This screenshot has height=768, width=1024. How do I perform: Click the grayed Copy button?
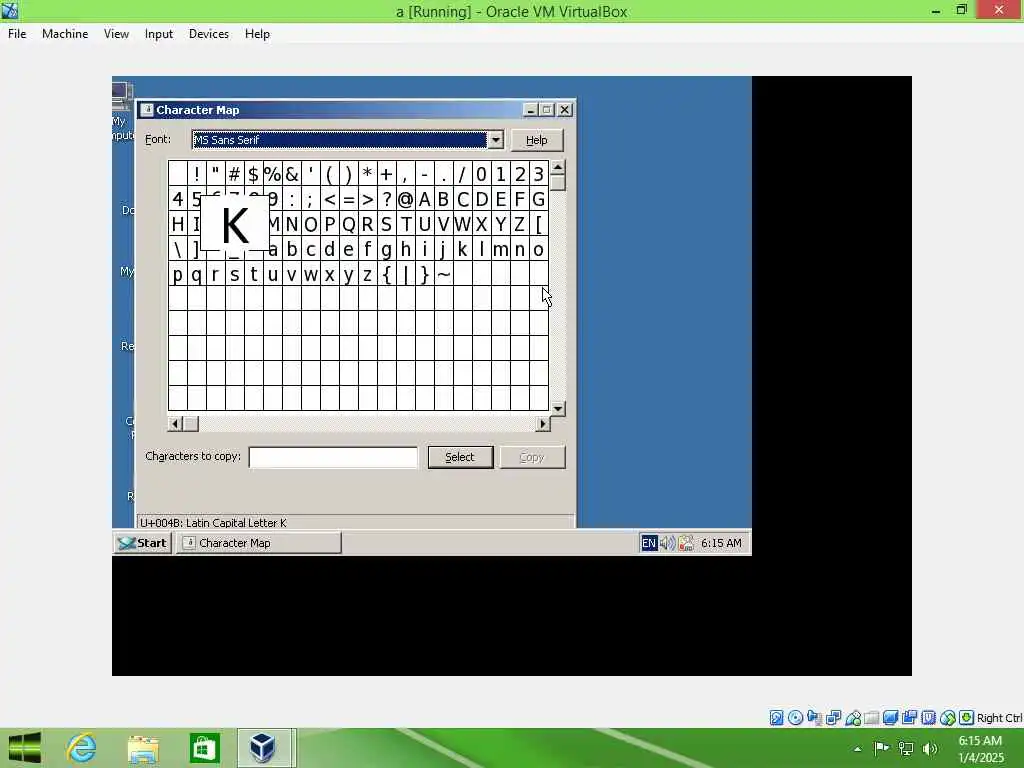tap(532, 457)
